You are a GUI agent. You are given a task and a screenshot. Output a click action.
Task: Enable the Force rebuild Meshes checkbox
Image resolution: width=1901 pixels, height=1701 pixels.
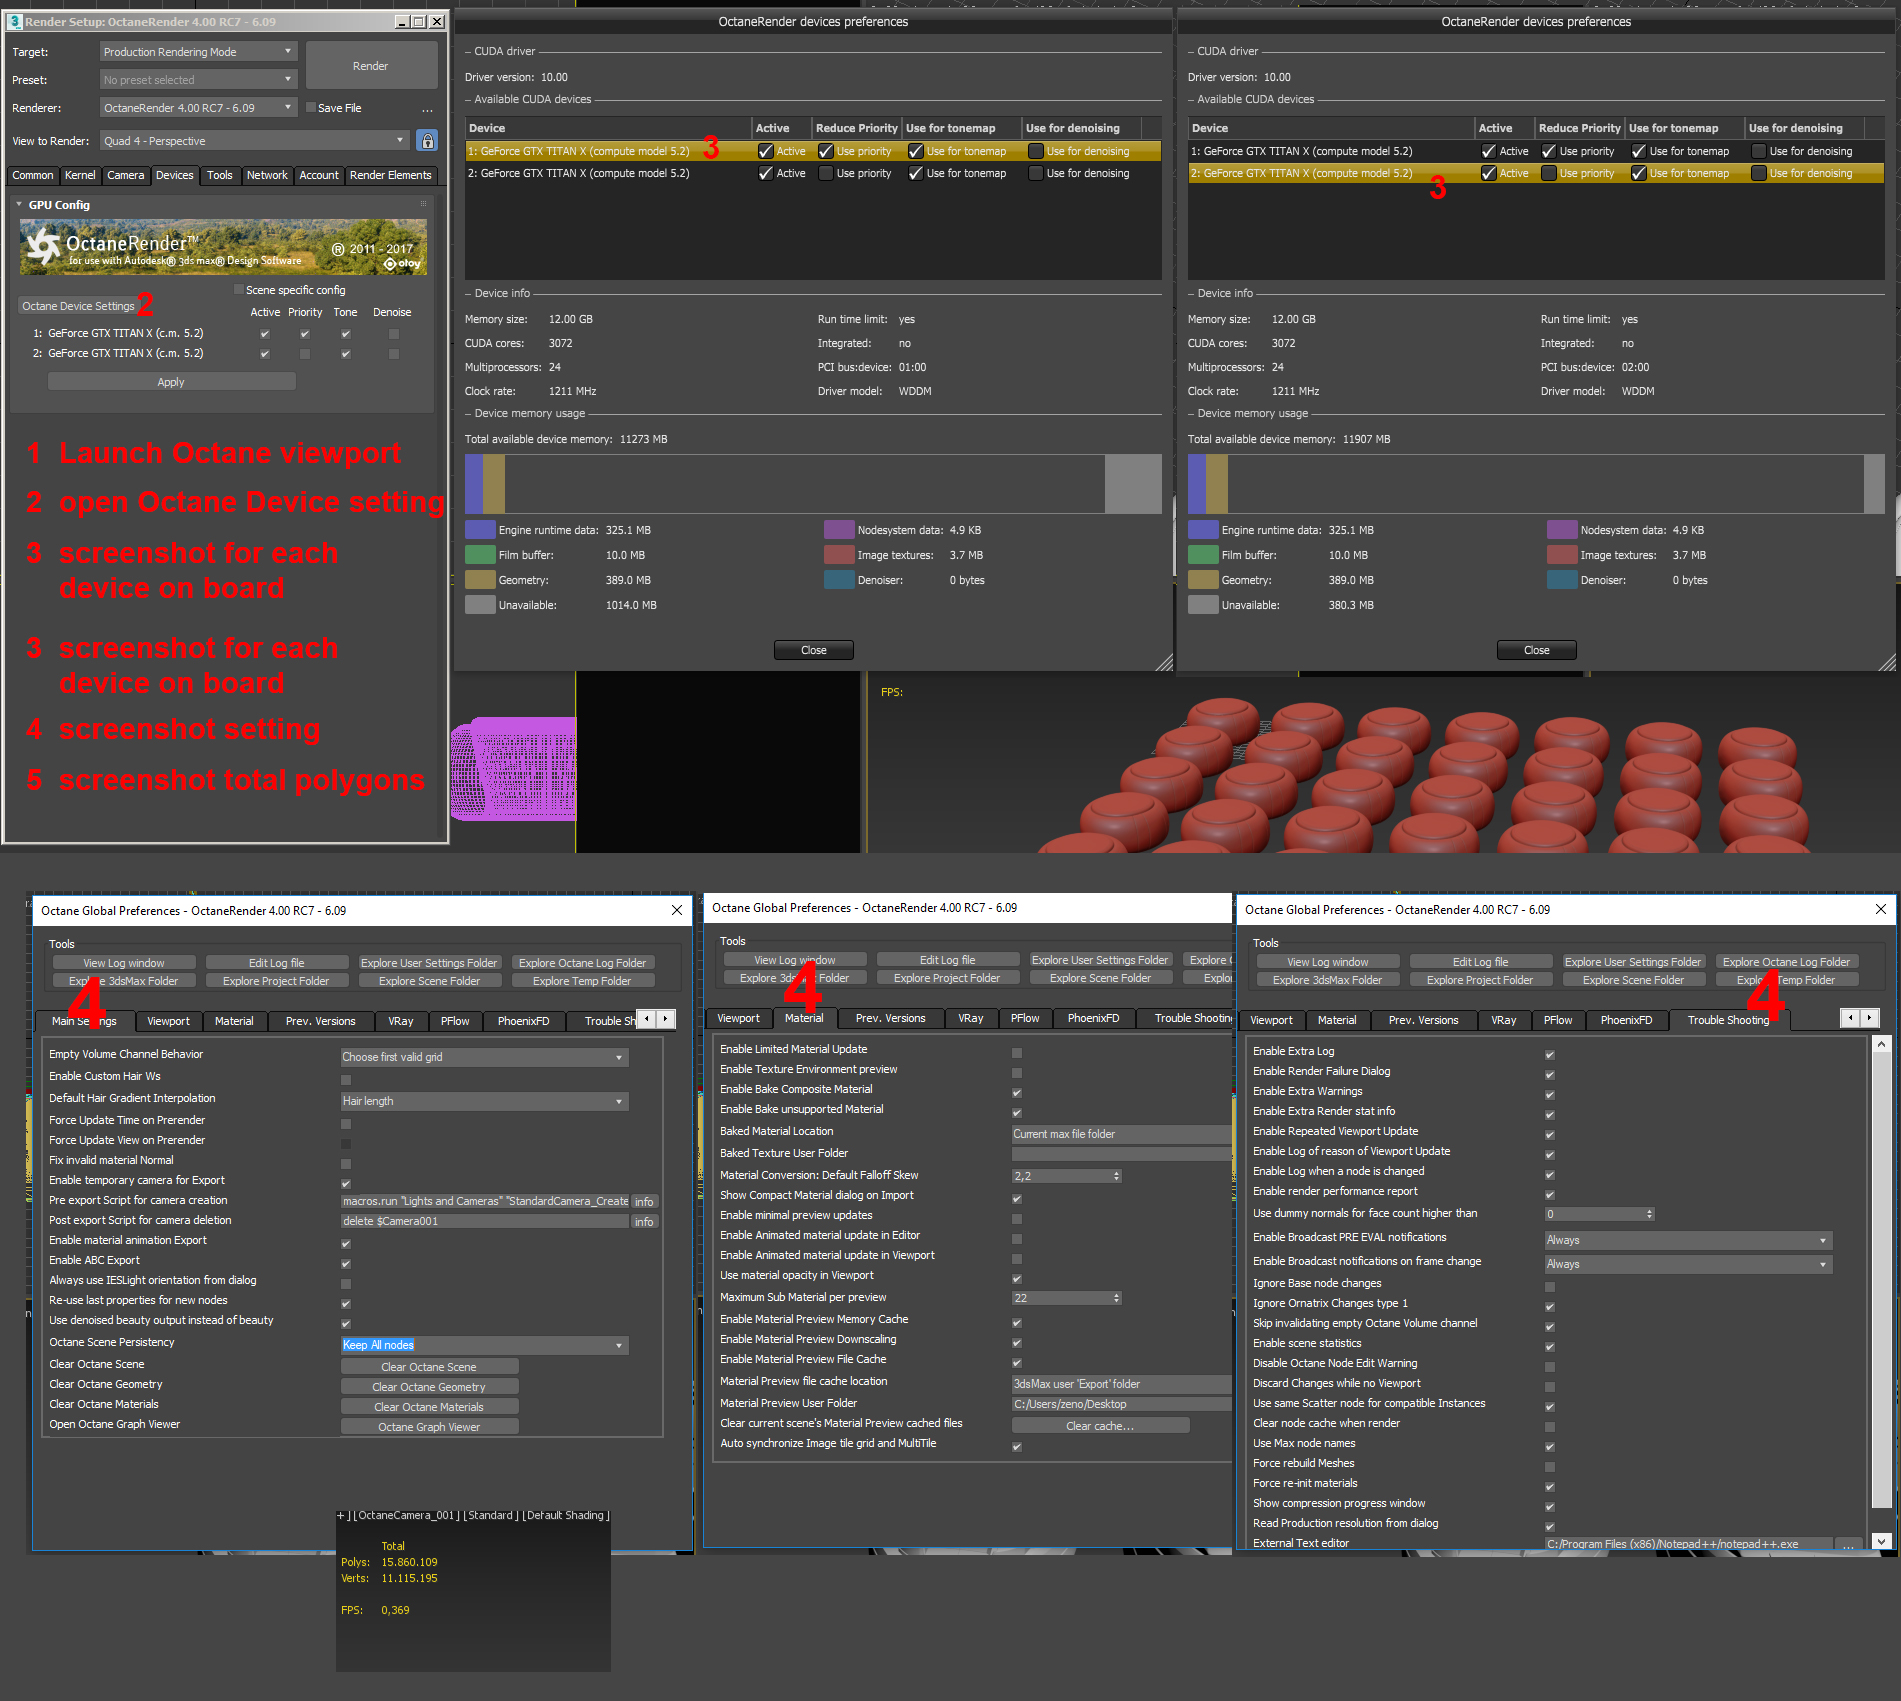[x=1550, y=1467]
